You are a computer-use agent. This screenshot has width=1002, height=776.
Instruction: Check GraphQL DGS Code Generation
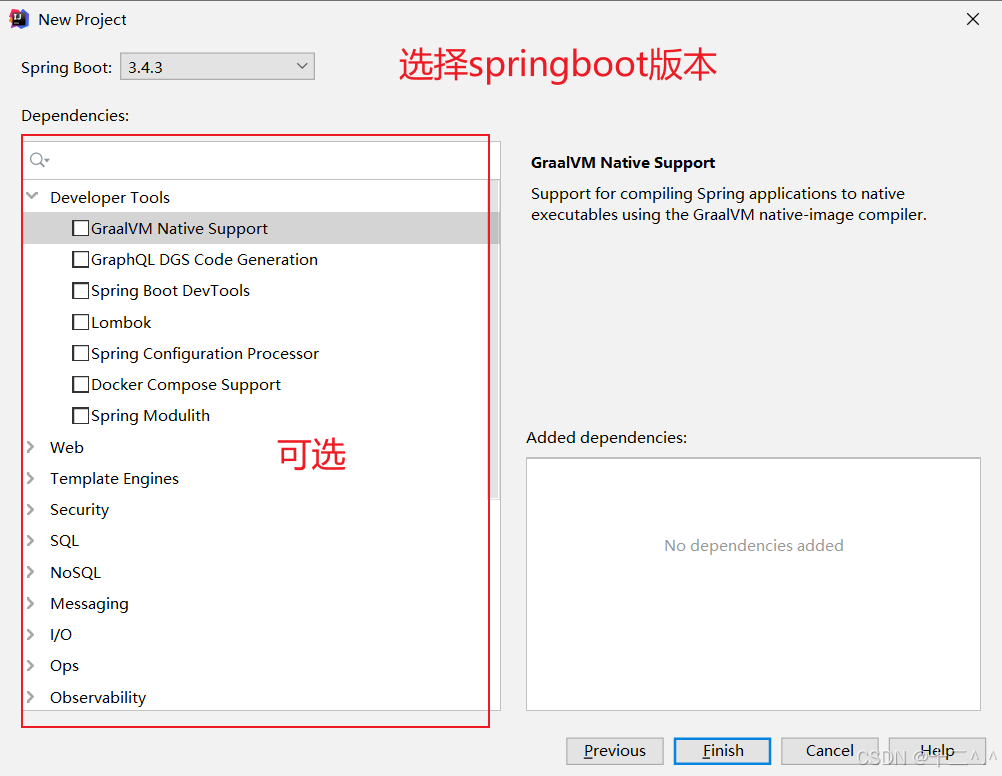(x=80, y=258)
